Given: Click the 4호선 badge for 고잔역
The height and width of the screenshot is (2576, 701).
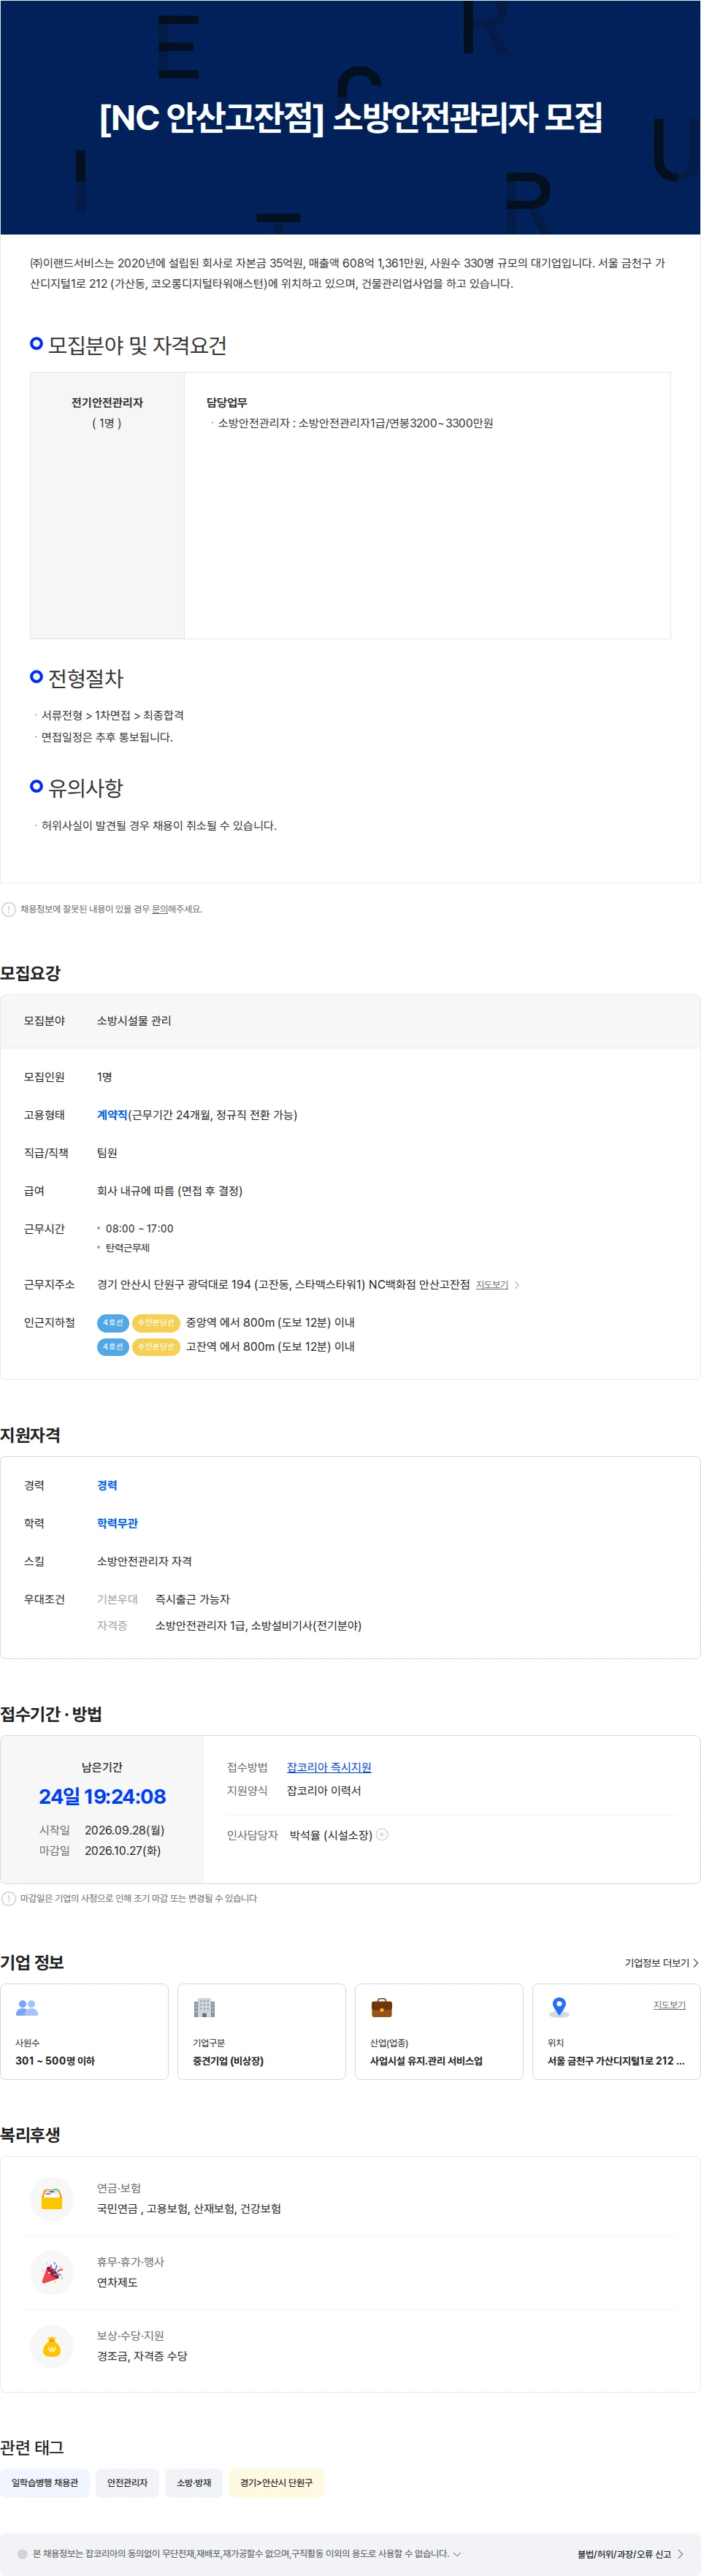Looking at the screenshot, I should pos(113,1347).
